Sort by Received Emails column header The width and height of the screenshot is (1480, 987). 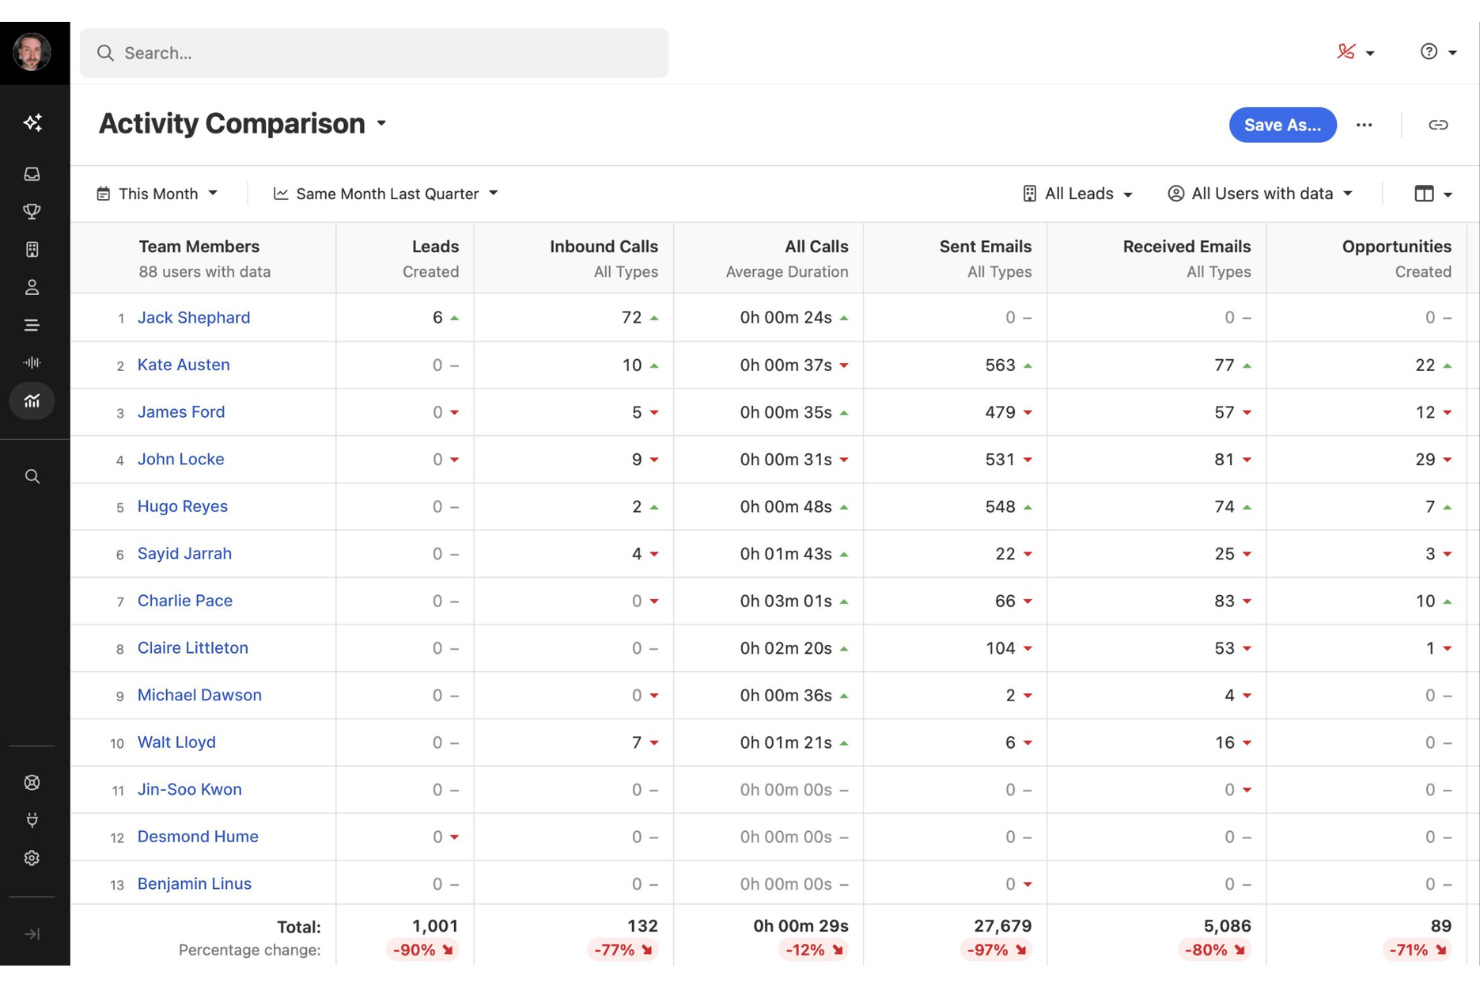tap(1157, 258)
